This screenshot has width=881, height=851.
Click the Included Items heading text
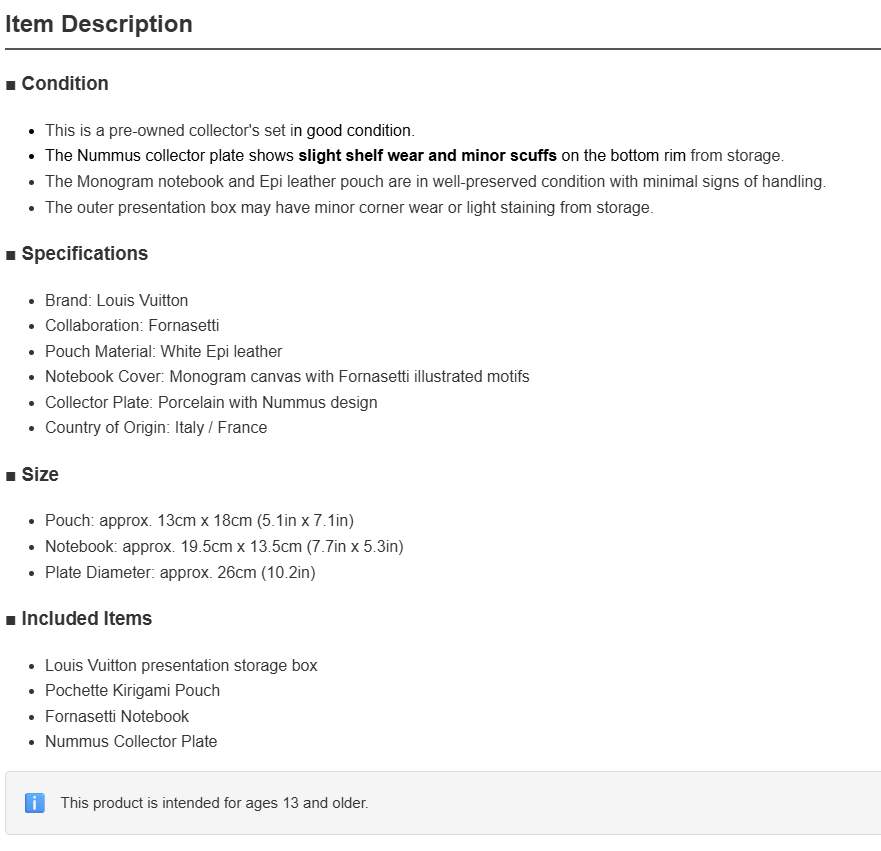click(87, 618)
